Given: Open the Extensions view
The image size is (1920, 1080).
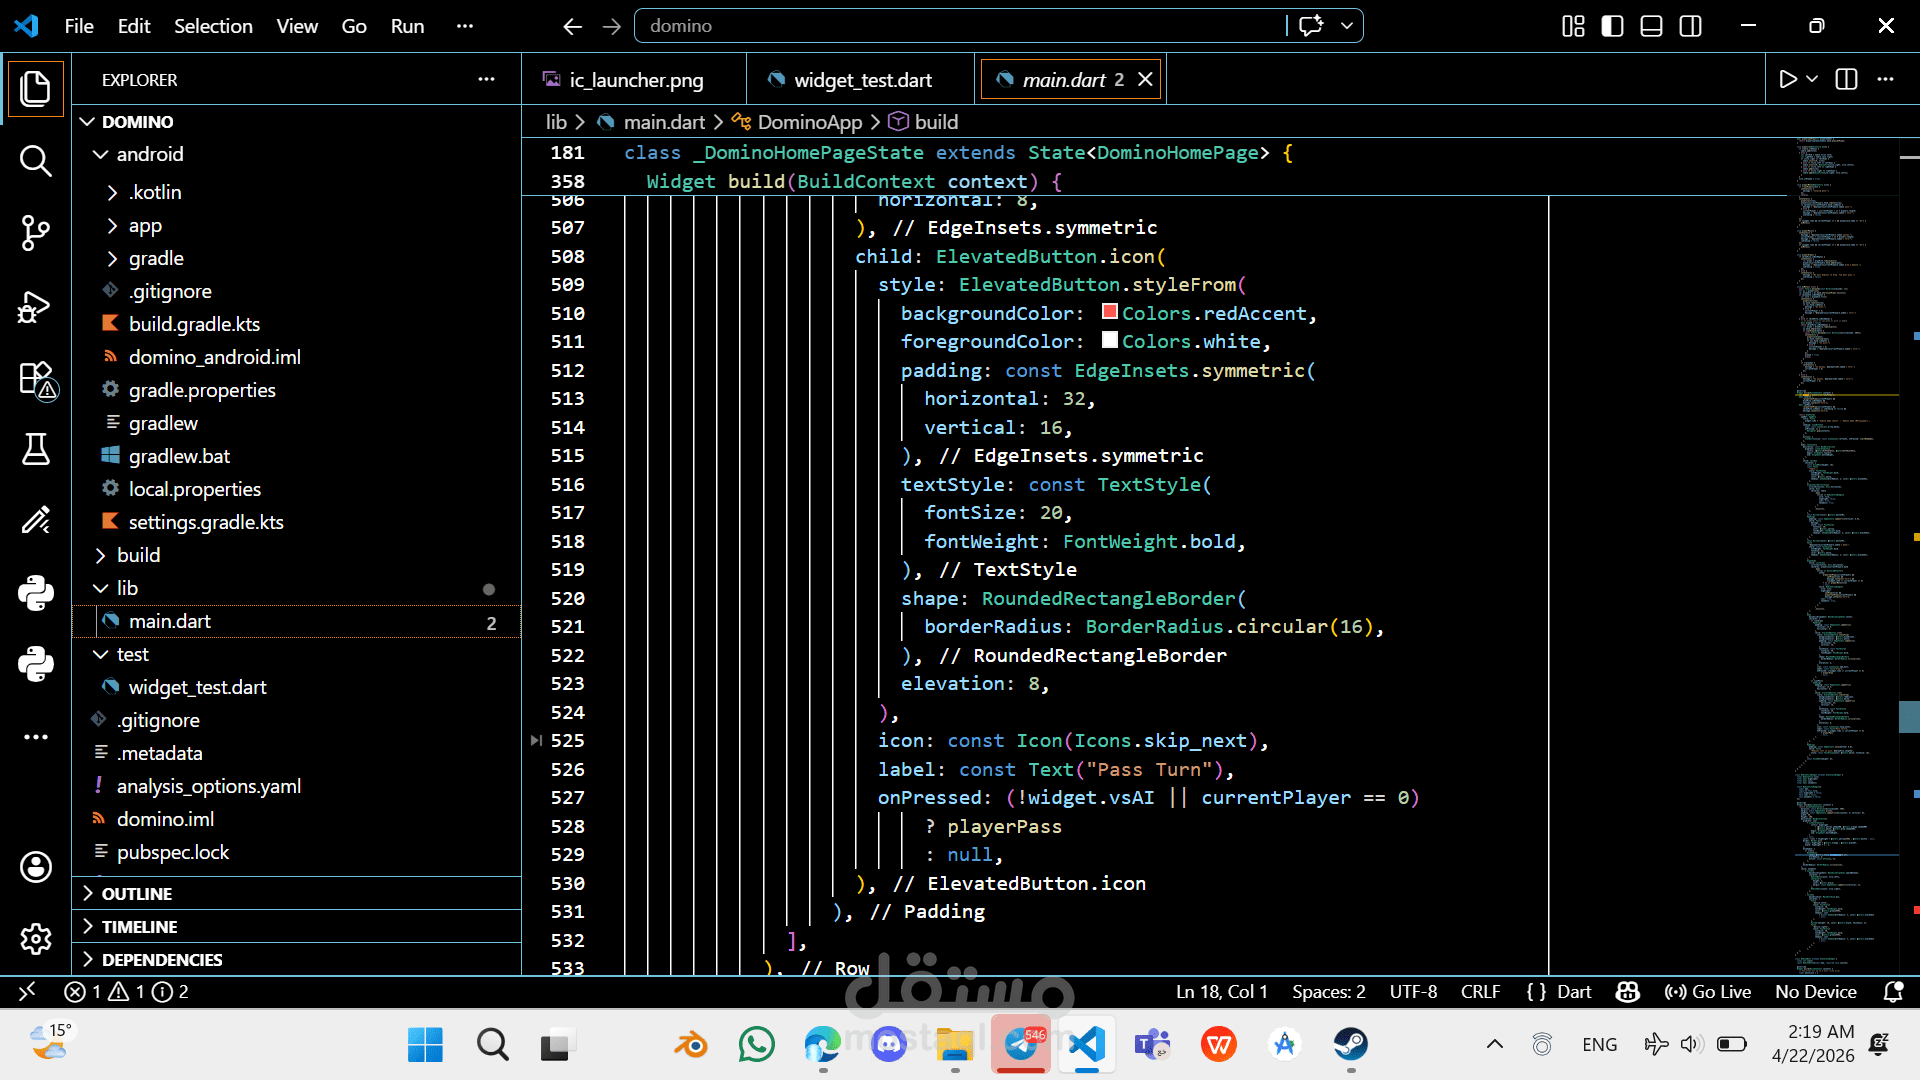Looking at the screenshot, I should tap(36, 379).
